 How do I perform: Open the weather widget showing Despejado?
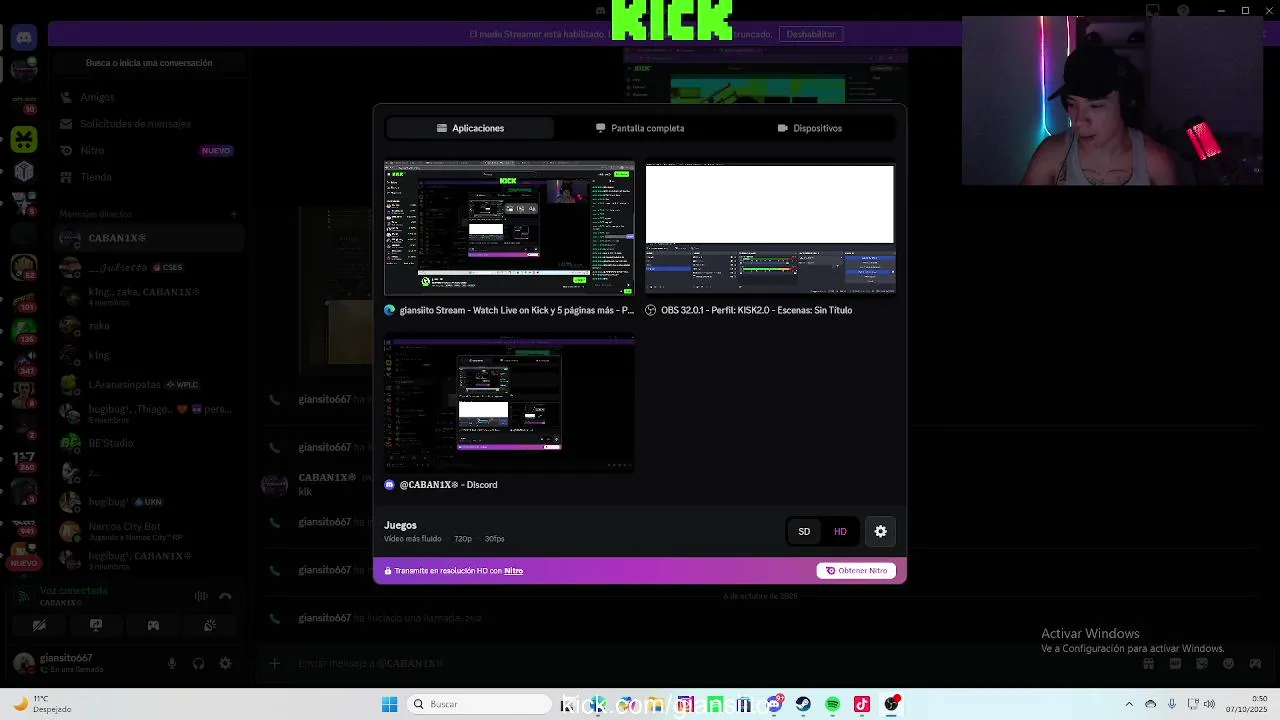click(43, 704)
